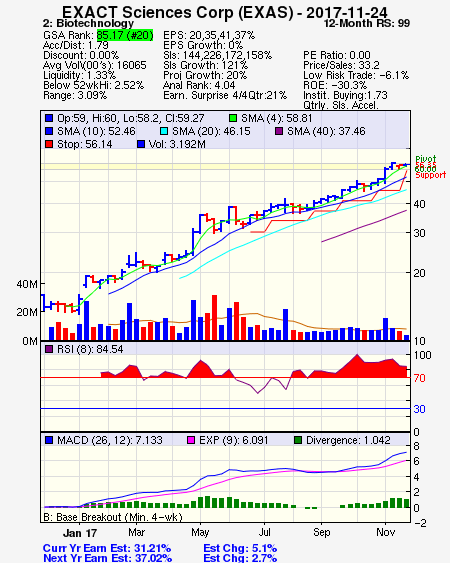This screenshot has height=563, width=450.
Task: Click the green-highlighted GSA Rank 85.17 (#20)
Action: tap(125, 35)
